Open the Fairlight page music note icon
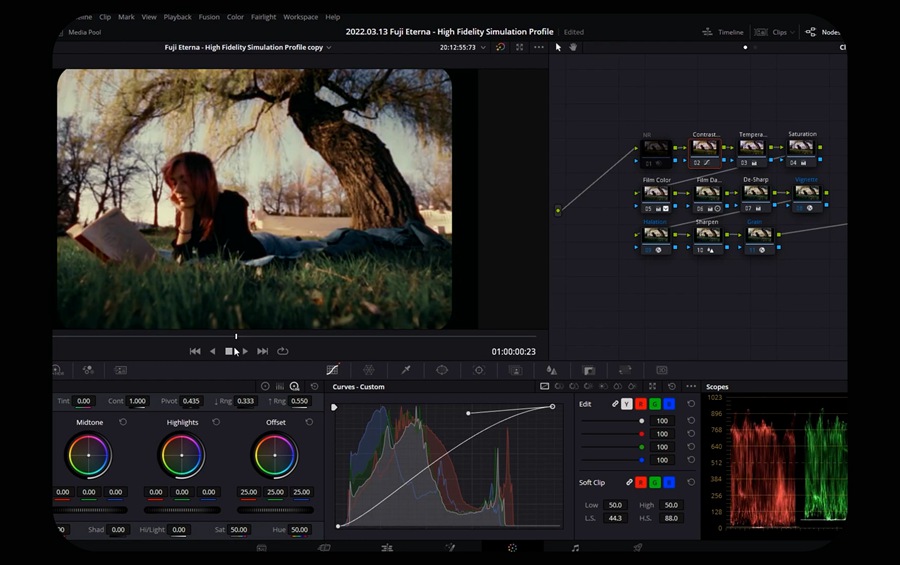This screenshot has width=900, height=565. click(575, 548)
